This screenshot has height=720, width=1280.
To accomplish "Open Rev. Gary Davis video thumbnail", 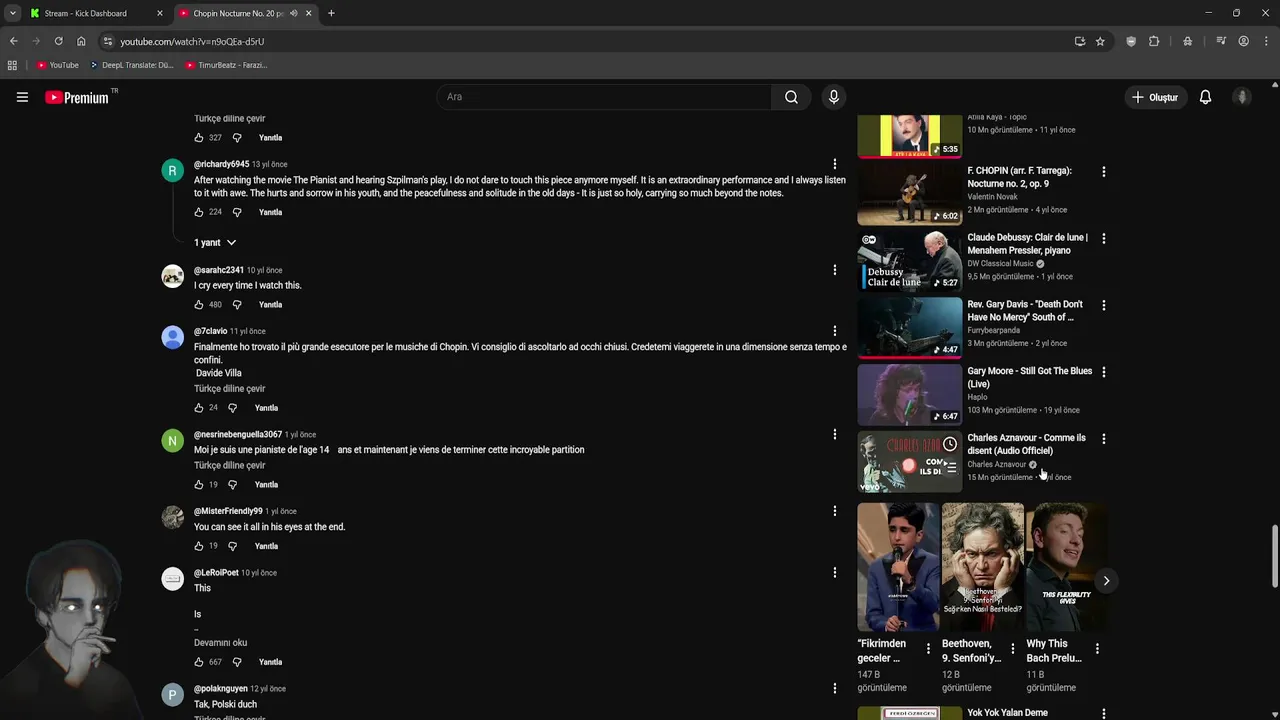I will [909, 327].
